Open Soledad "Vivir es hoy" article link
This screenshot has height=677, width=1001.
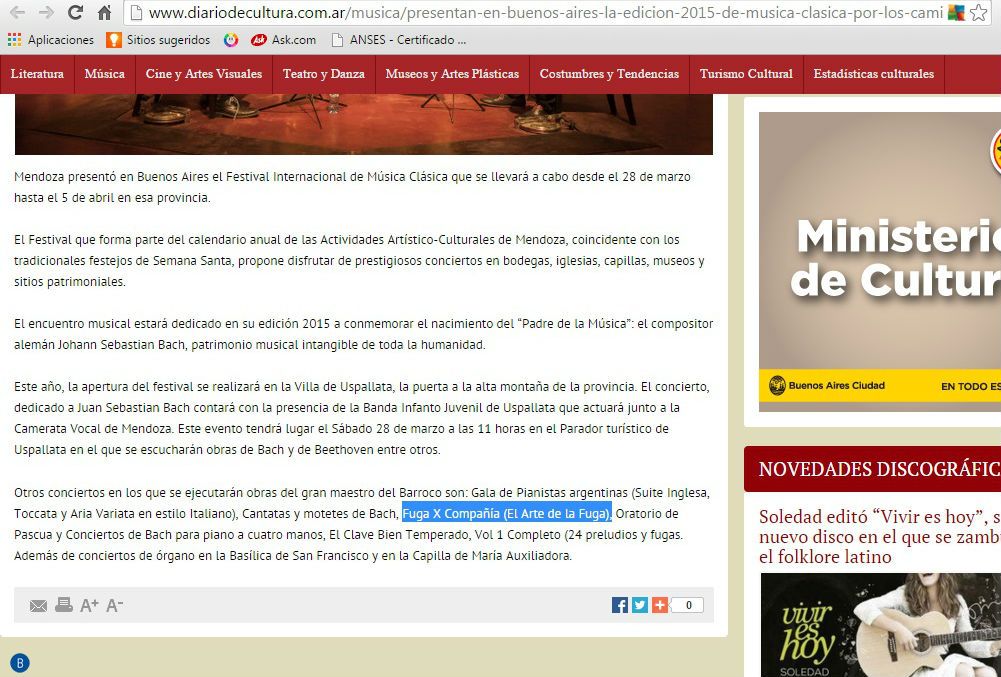(x=879, y=536)
